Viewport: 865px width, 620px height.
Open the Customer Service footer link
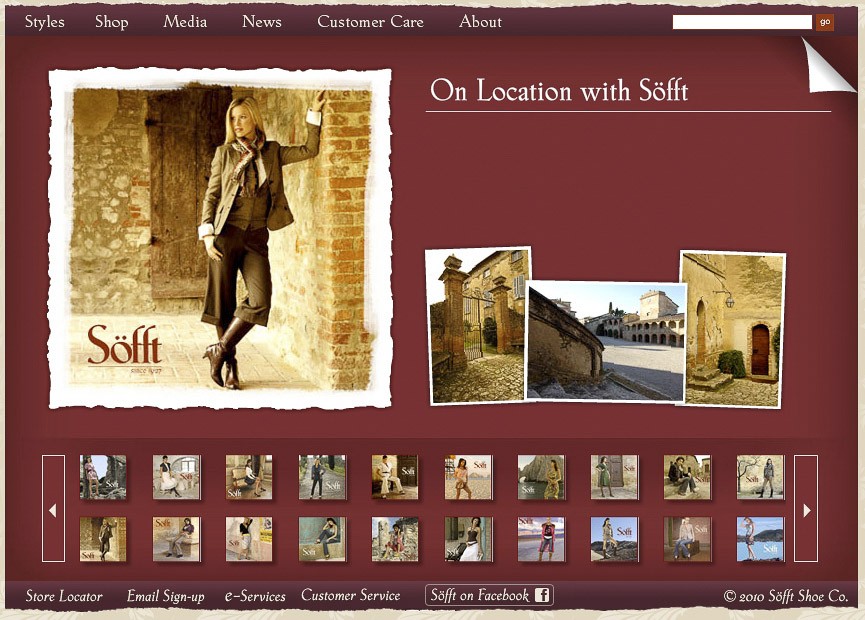point(351,596)
